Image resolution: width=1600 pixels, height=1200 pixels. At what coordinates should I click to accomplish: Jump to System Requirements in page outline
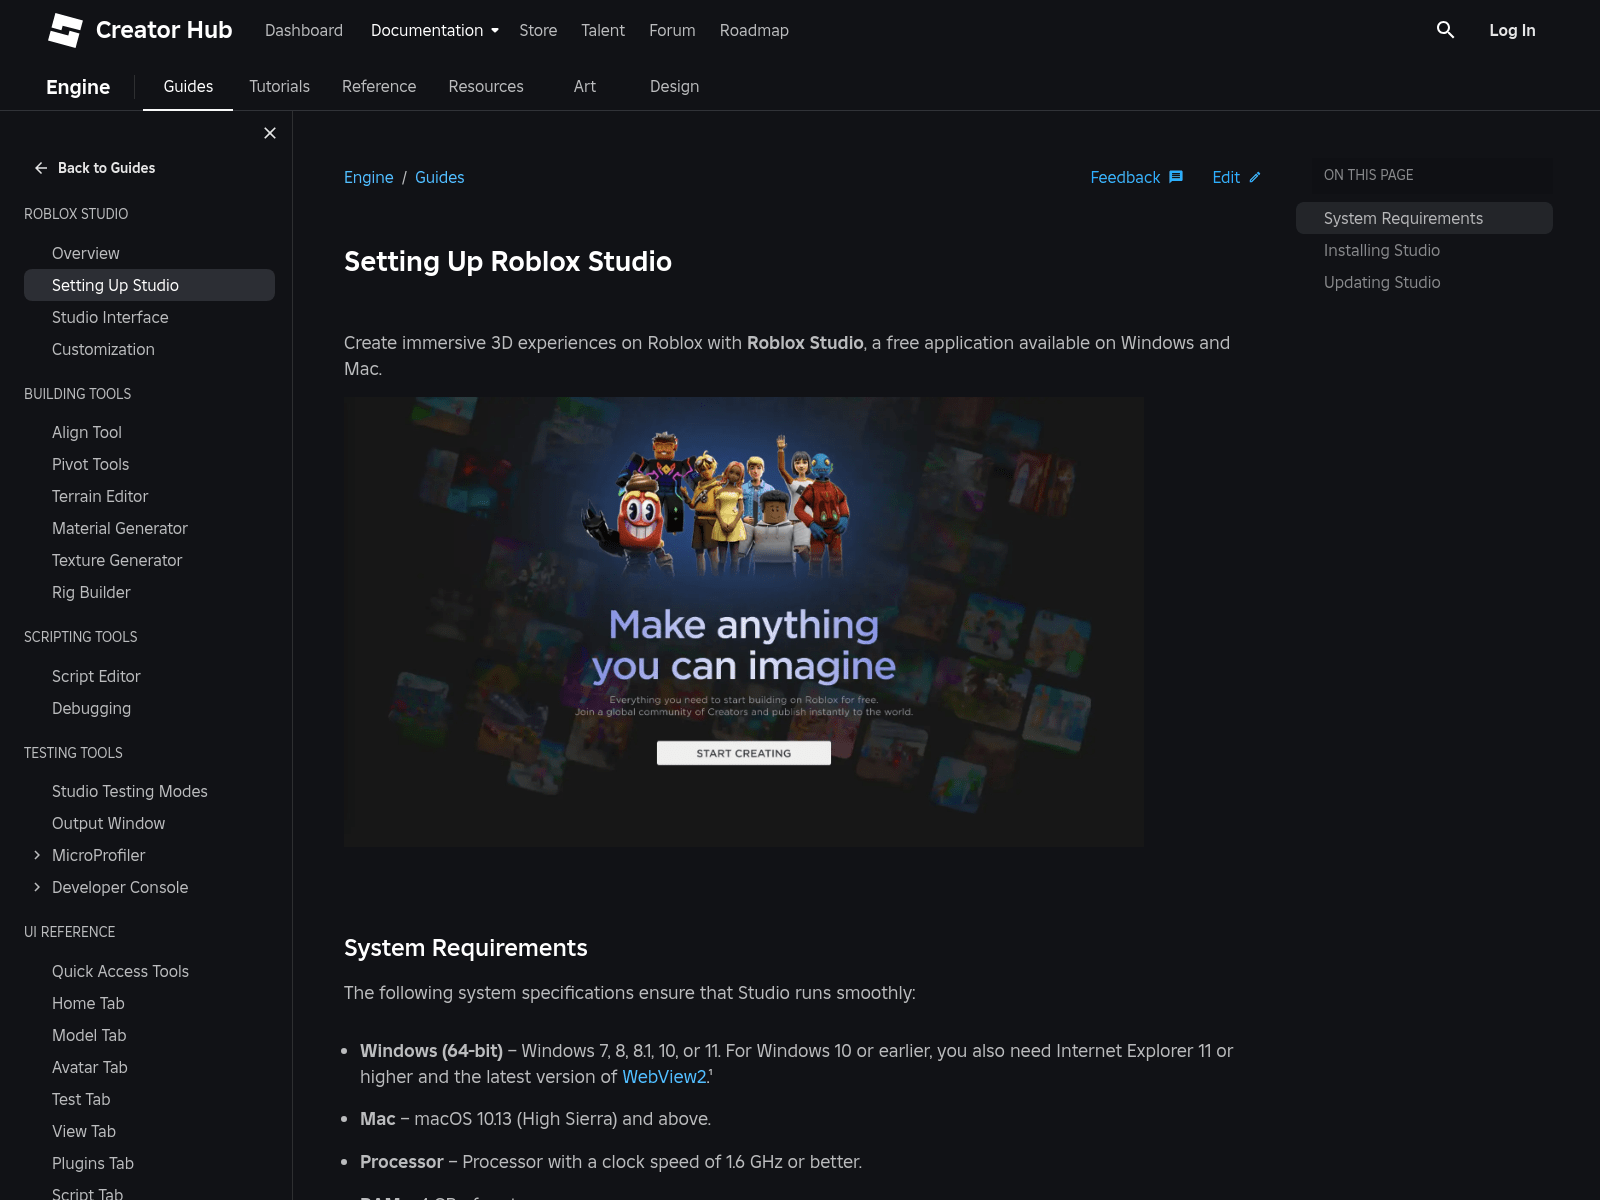[x=1424, y=218]
